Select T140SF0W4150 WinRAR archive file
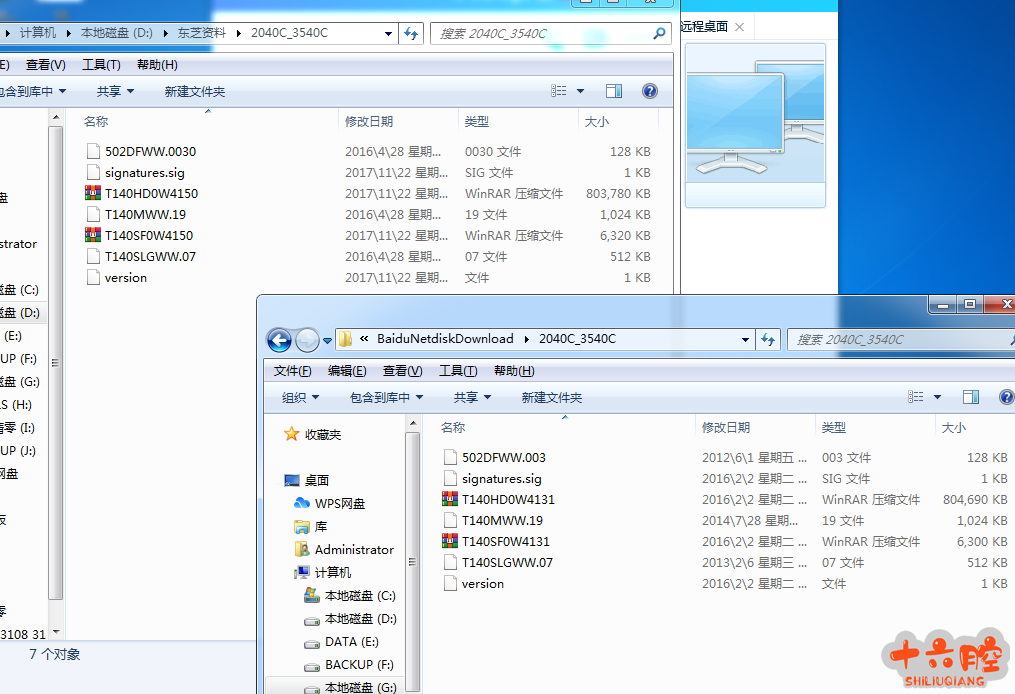The image size is (1015, 694). [x=148, y=235]
